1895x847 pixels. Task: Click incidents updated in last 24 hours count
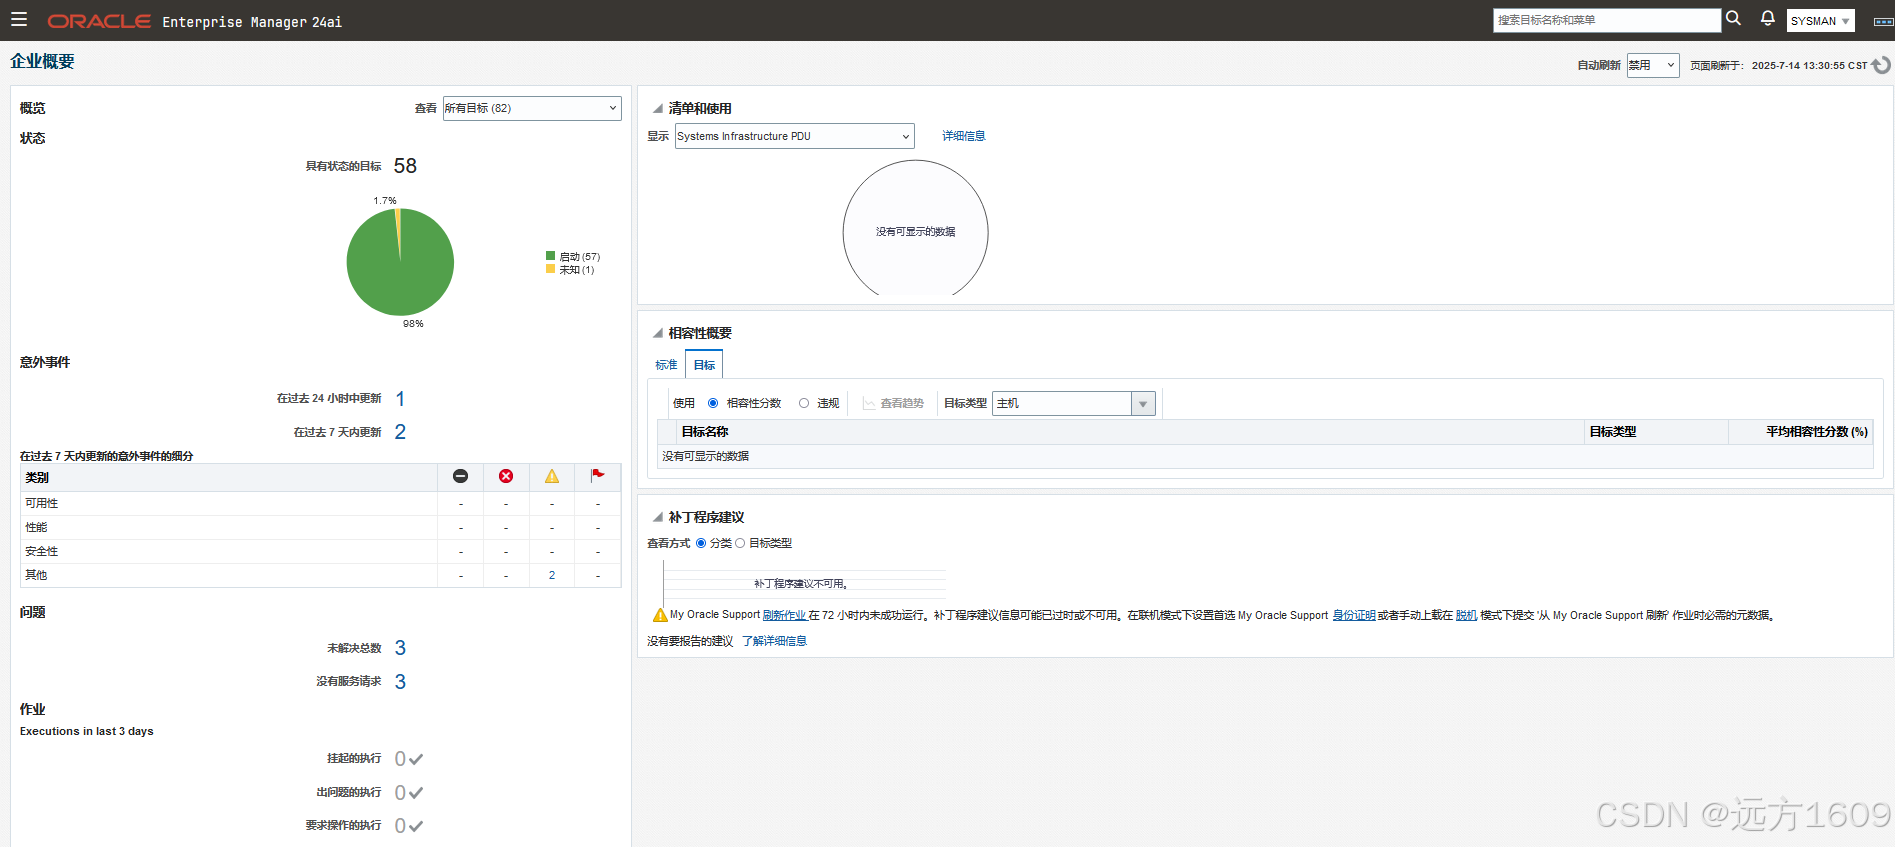(400, 399)
